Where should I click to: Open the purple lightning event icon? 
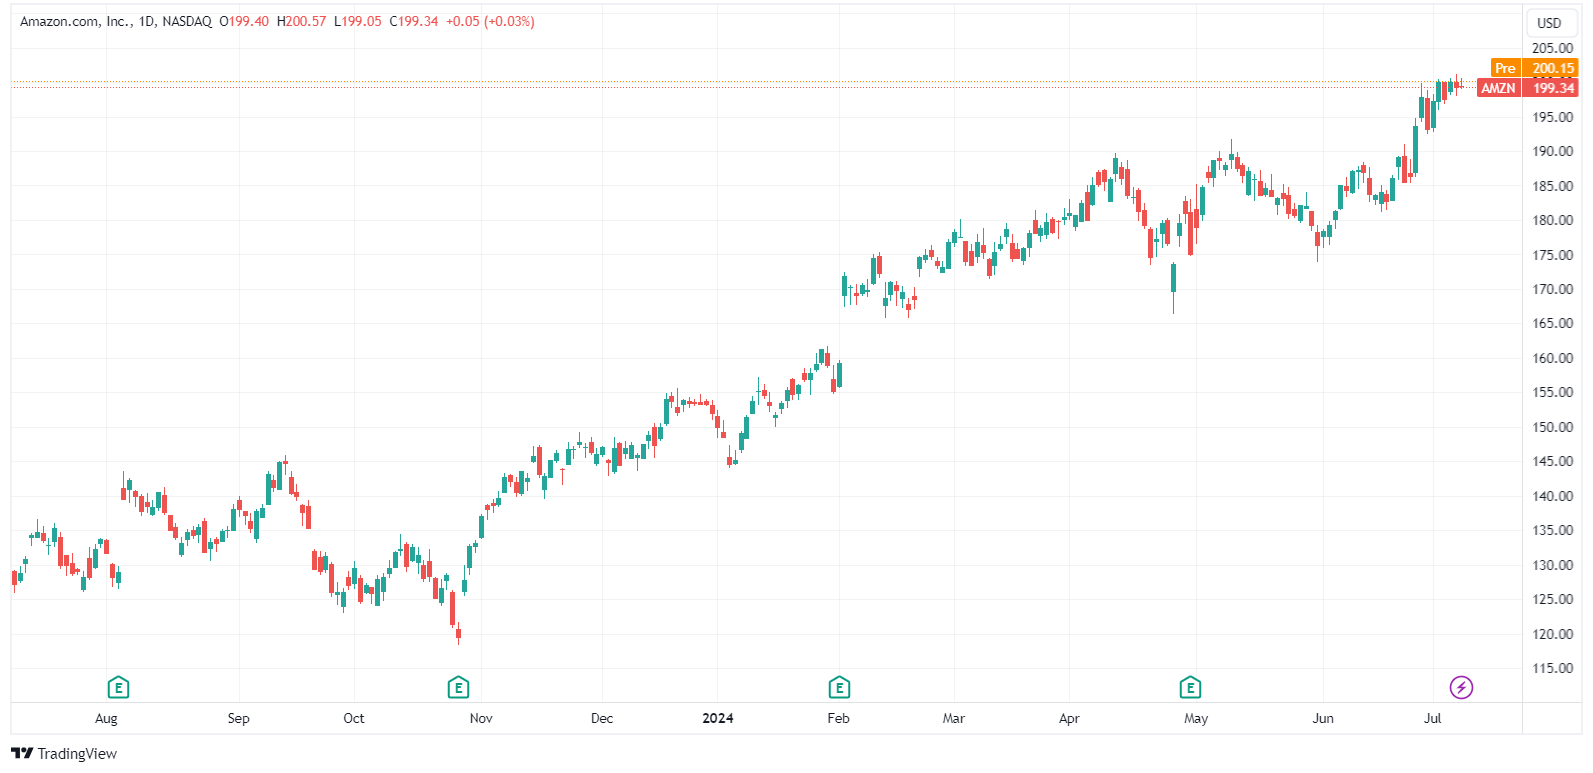pyautogui.click(x=1461, y=687)
